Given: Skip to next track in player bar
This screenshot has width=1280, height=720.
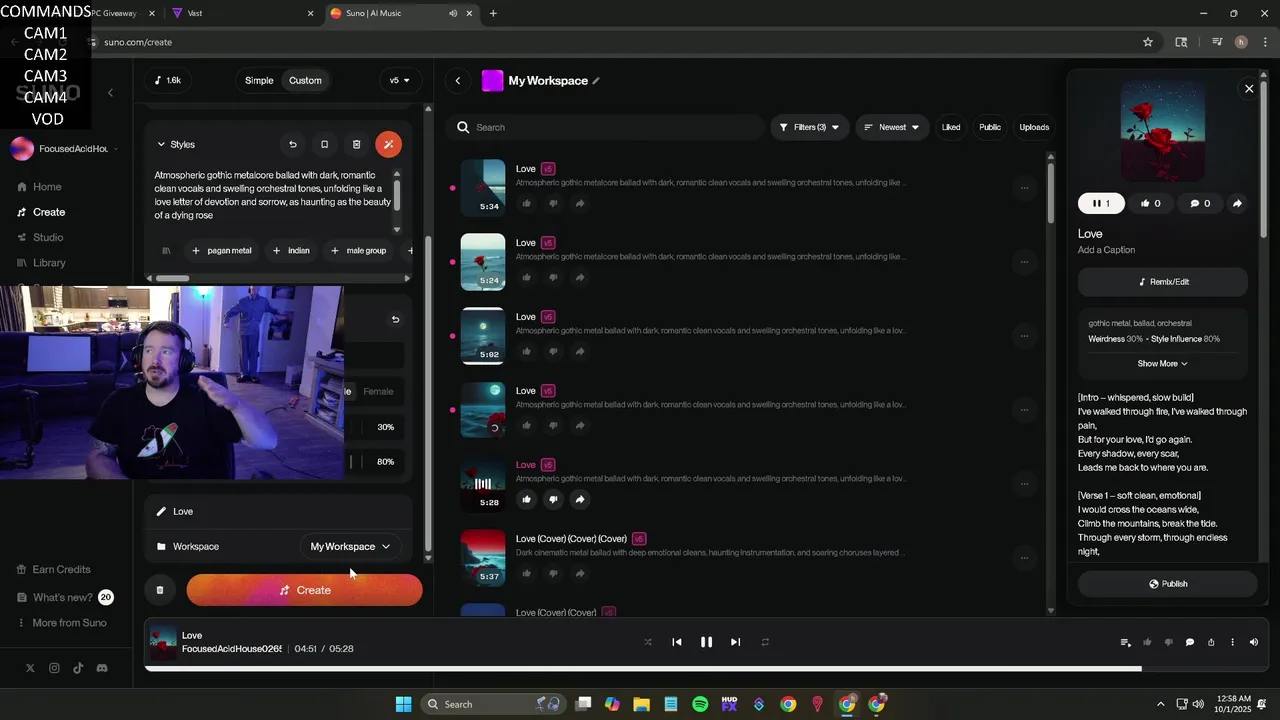Looking at the screenshot, I should click(x=735, y=642).
